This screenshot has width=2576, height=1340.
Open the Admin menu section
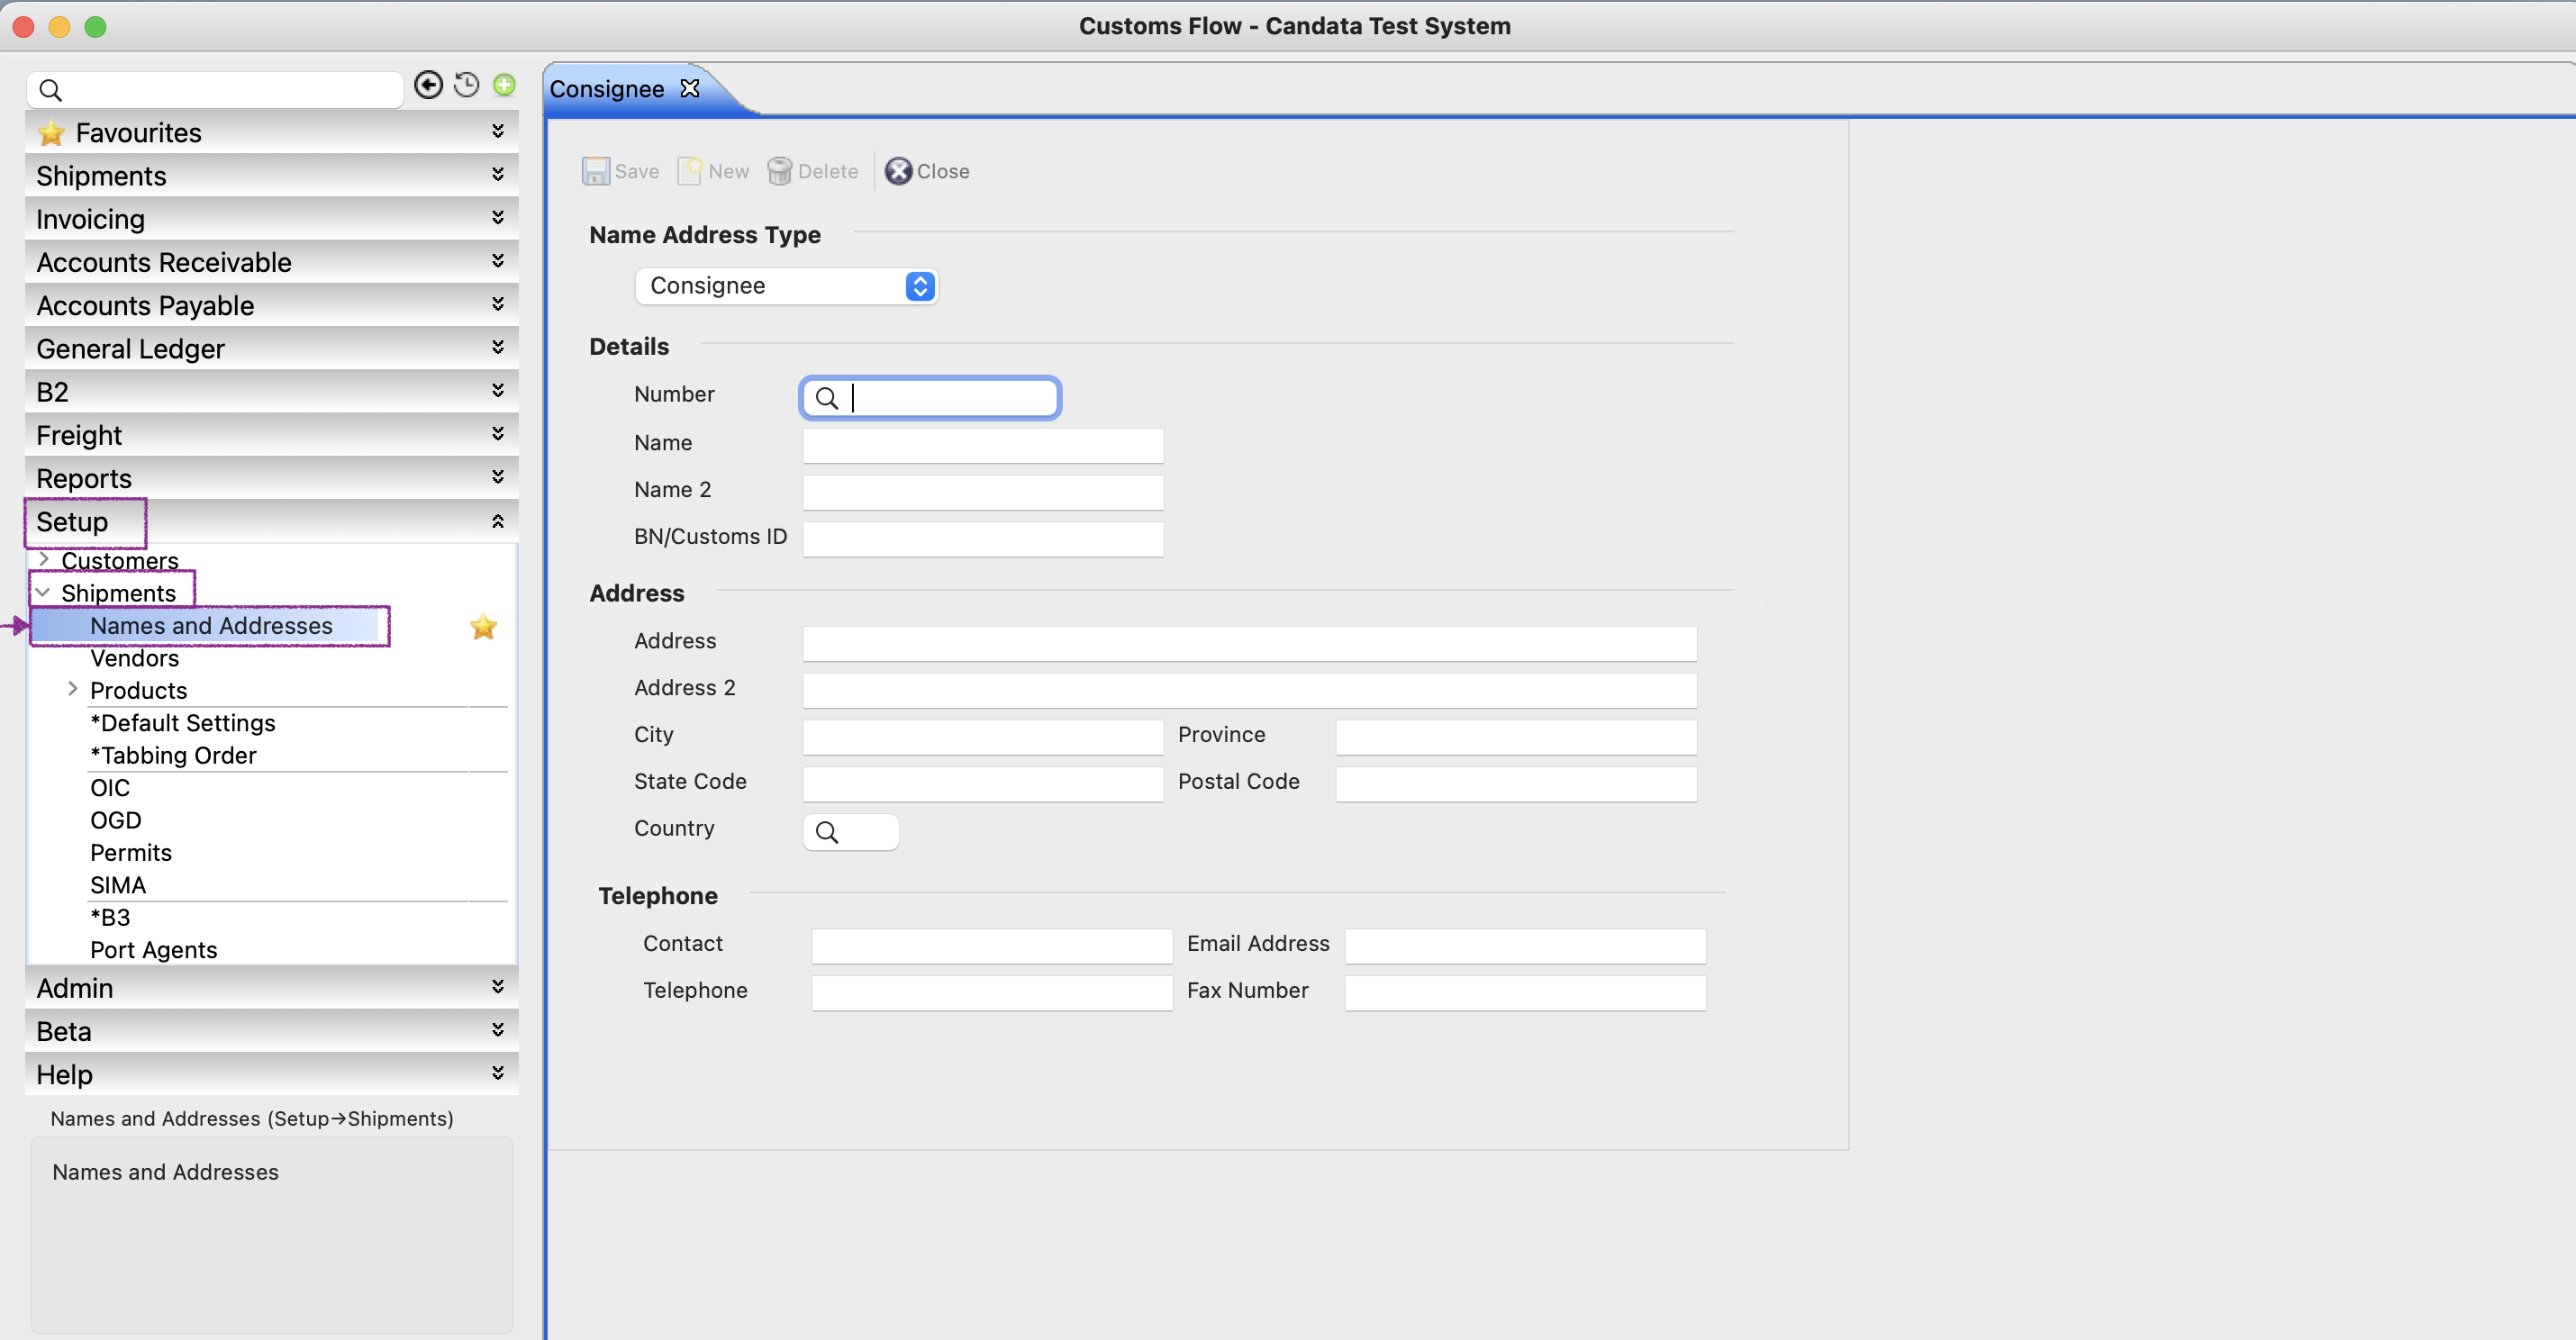271,988
